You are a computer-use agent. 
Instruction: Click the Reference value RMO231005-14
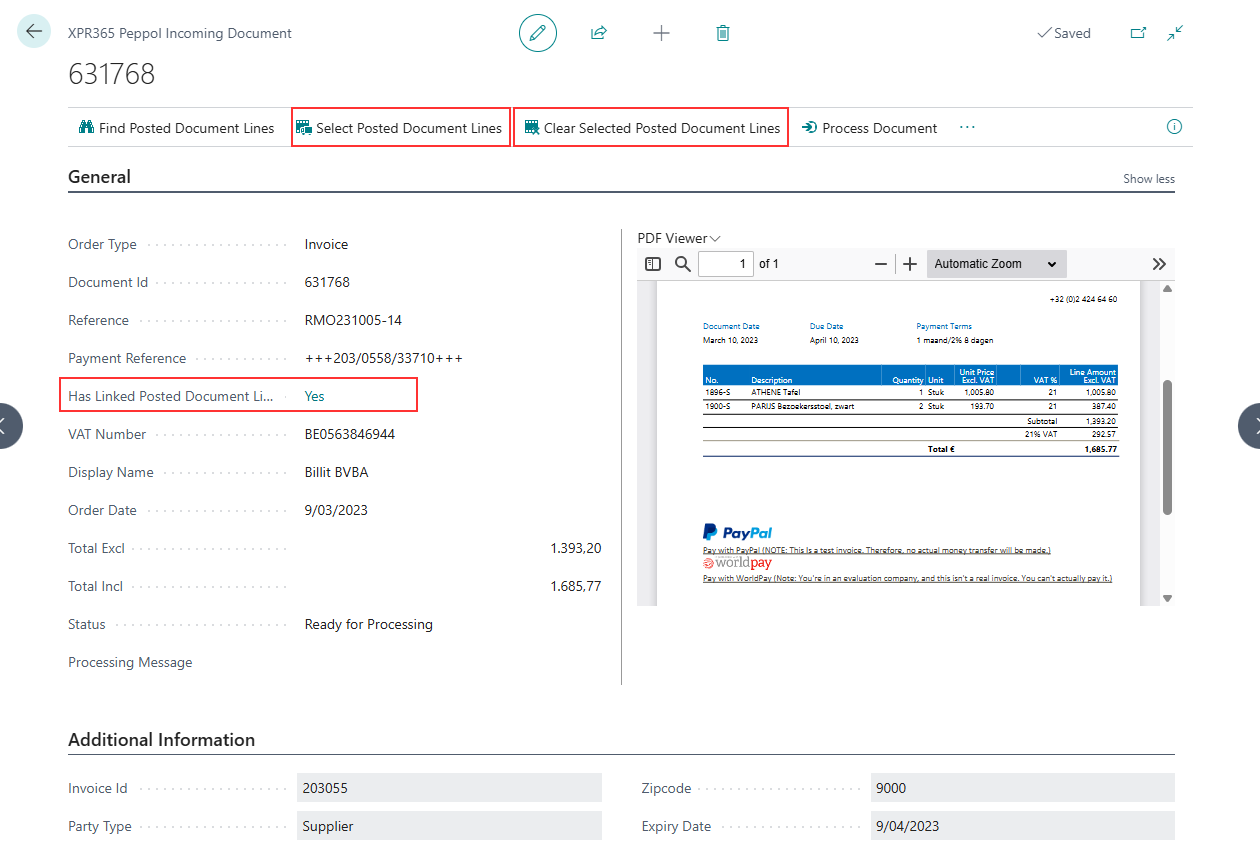tap(353, 320)
